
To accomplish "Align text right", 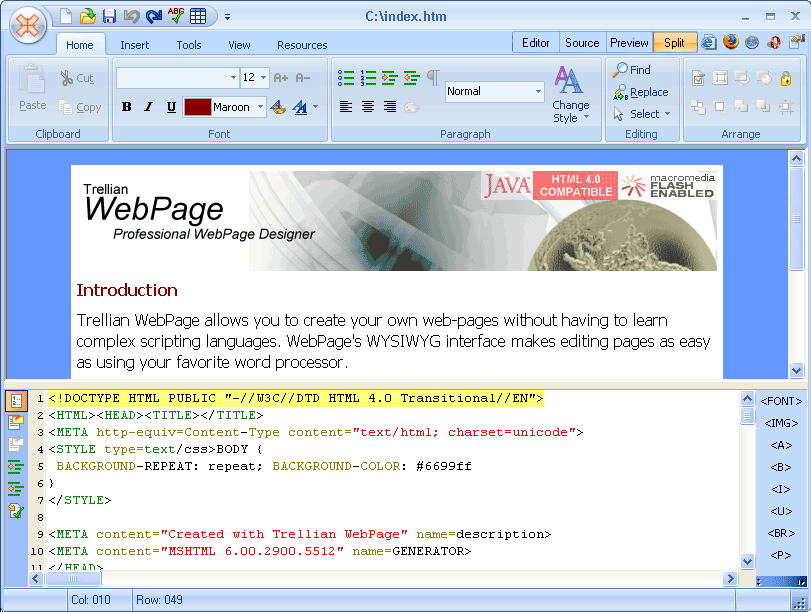I will coord(390,107).
